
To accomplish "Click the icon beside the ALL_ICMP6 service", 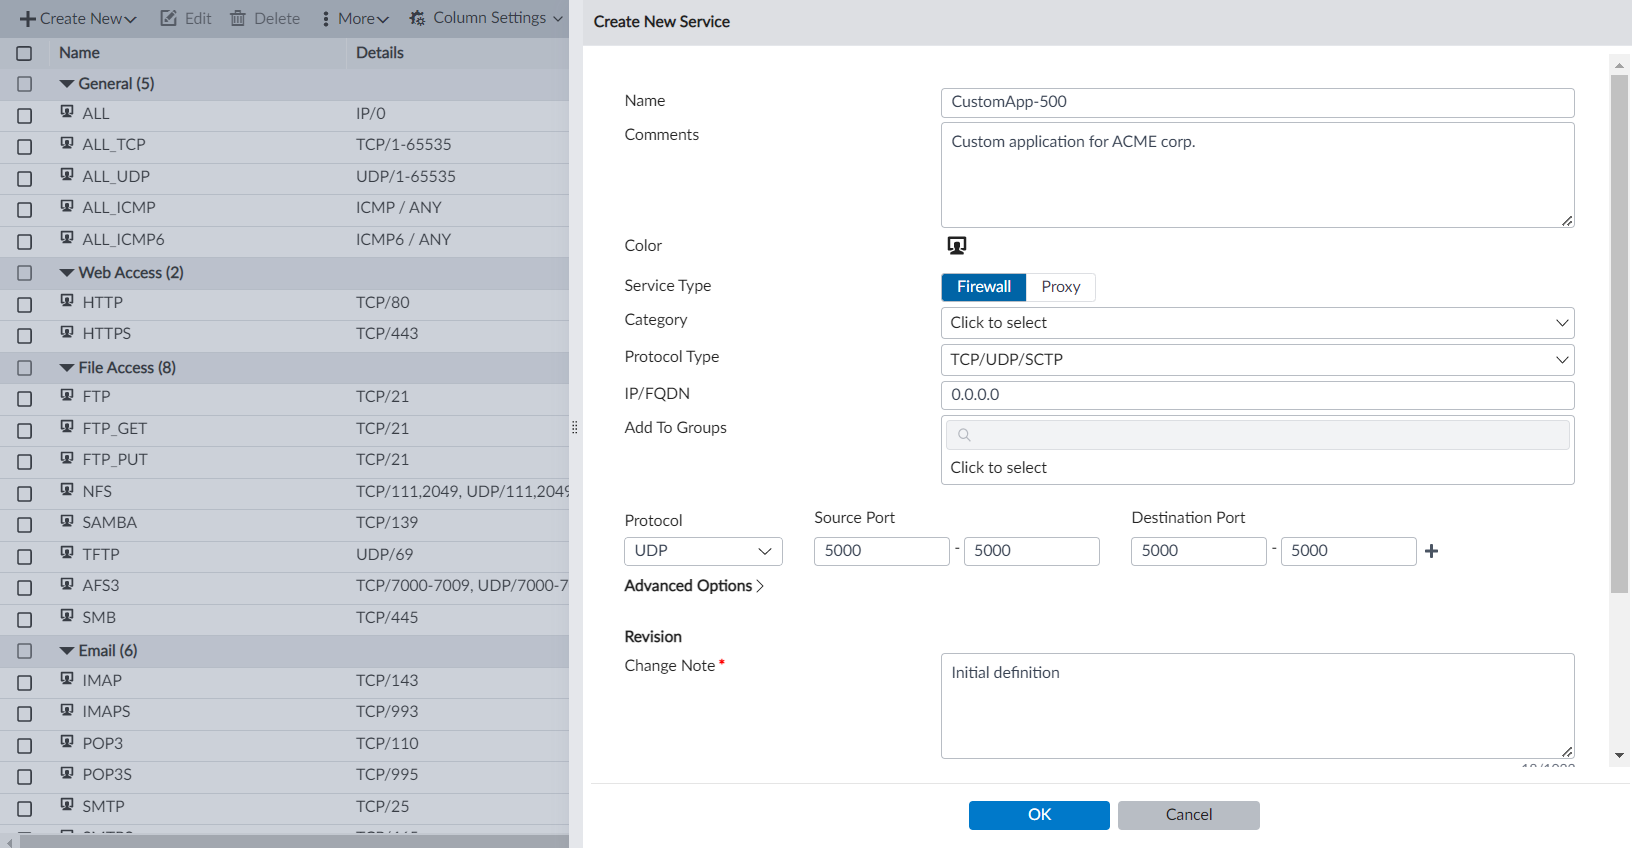I will [x=67, y=238].
